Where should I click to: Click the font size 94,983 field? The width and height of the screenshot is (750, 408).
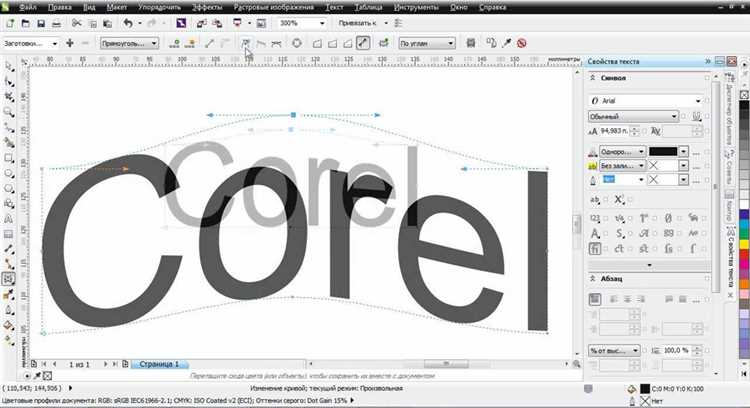(x=615, y=131)
